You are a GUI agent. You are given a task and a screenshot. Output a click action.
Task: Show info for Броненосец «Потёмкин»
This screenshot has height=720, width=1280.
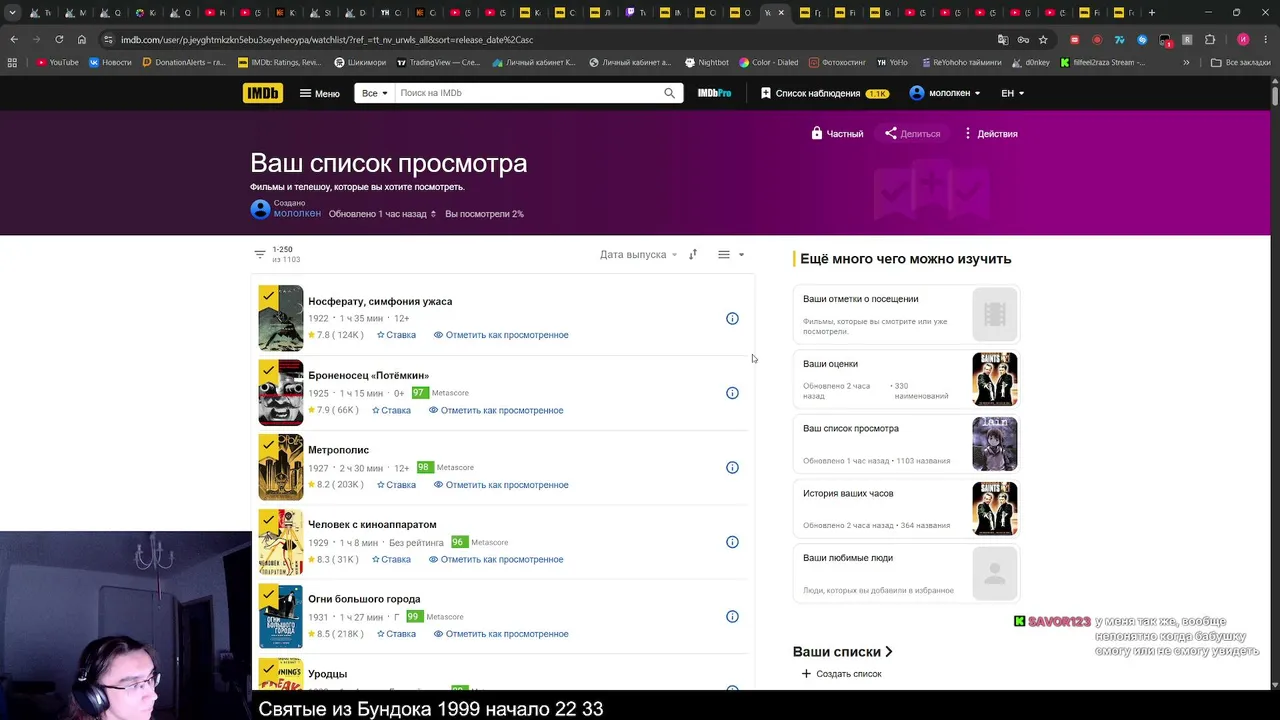(x=732, y=393)
